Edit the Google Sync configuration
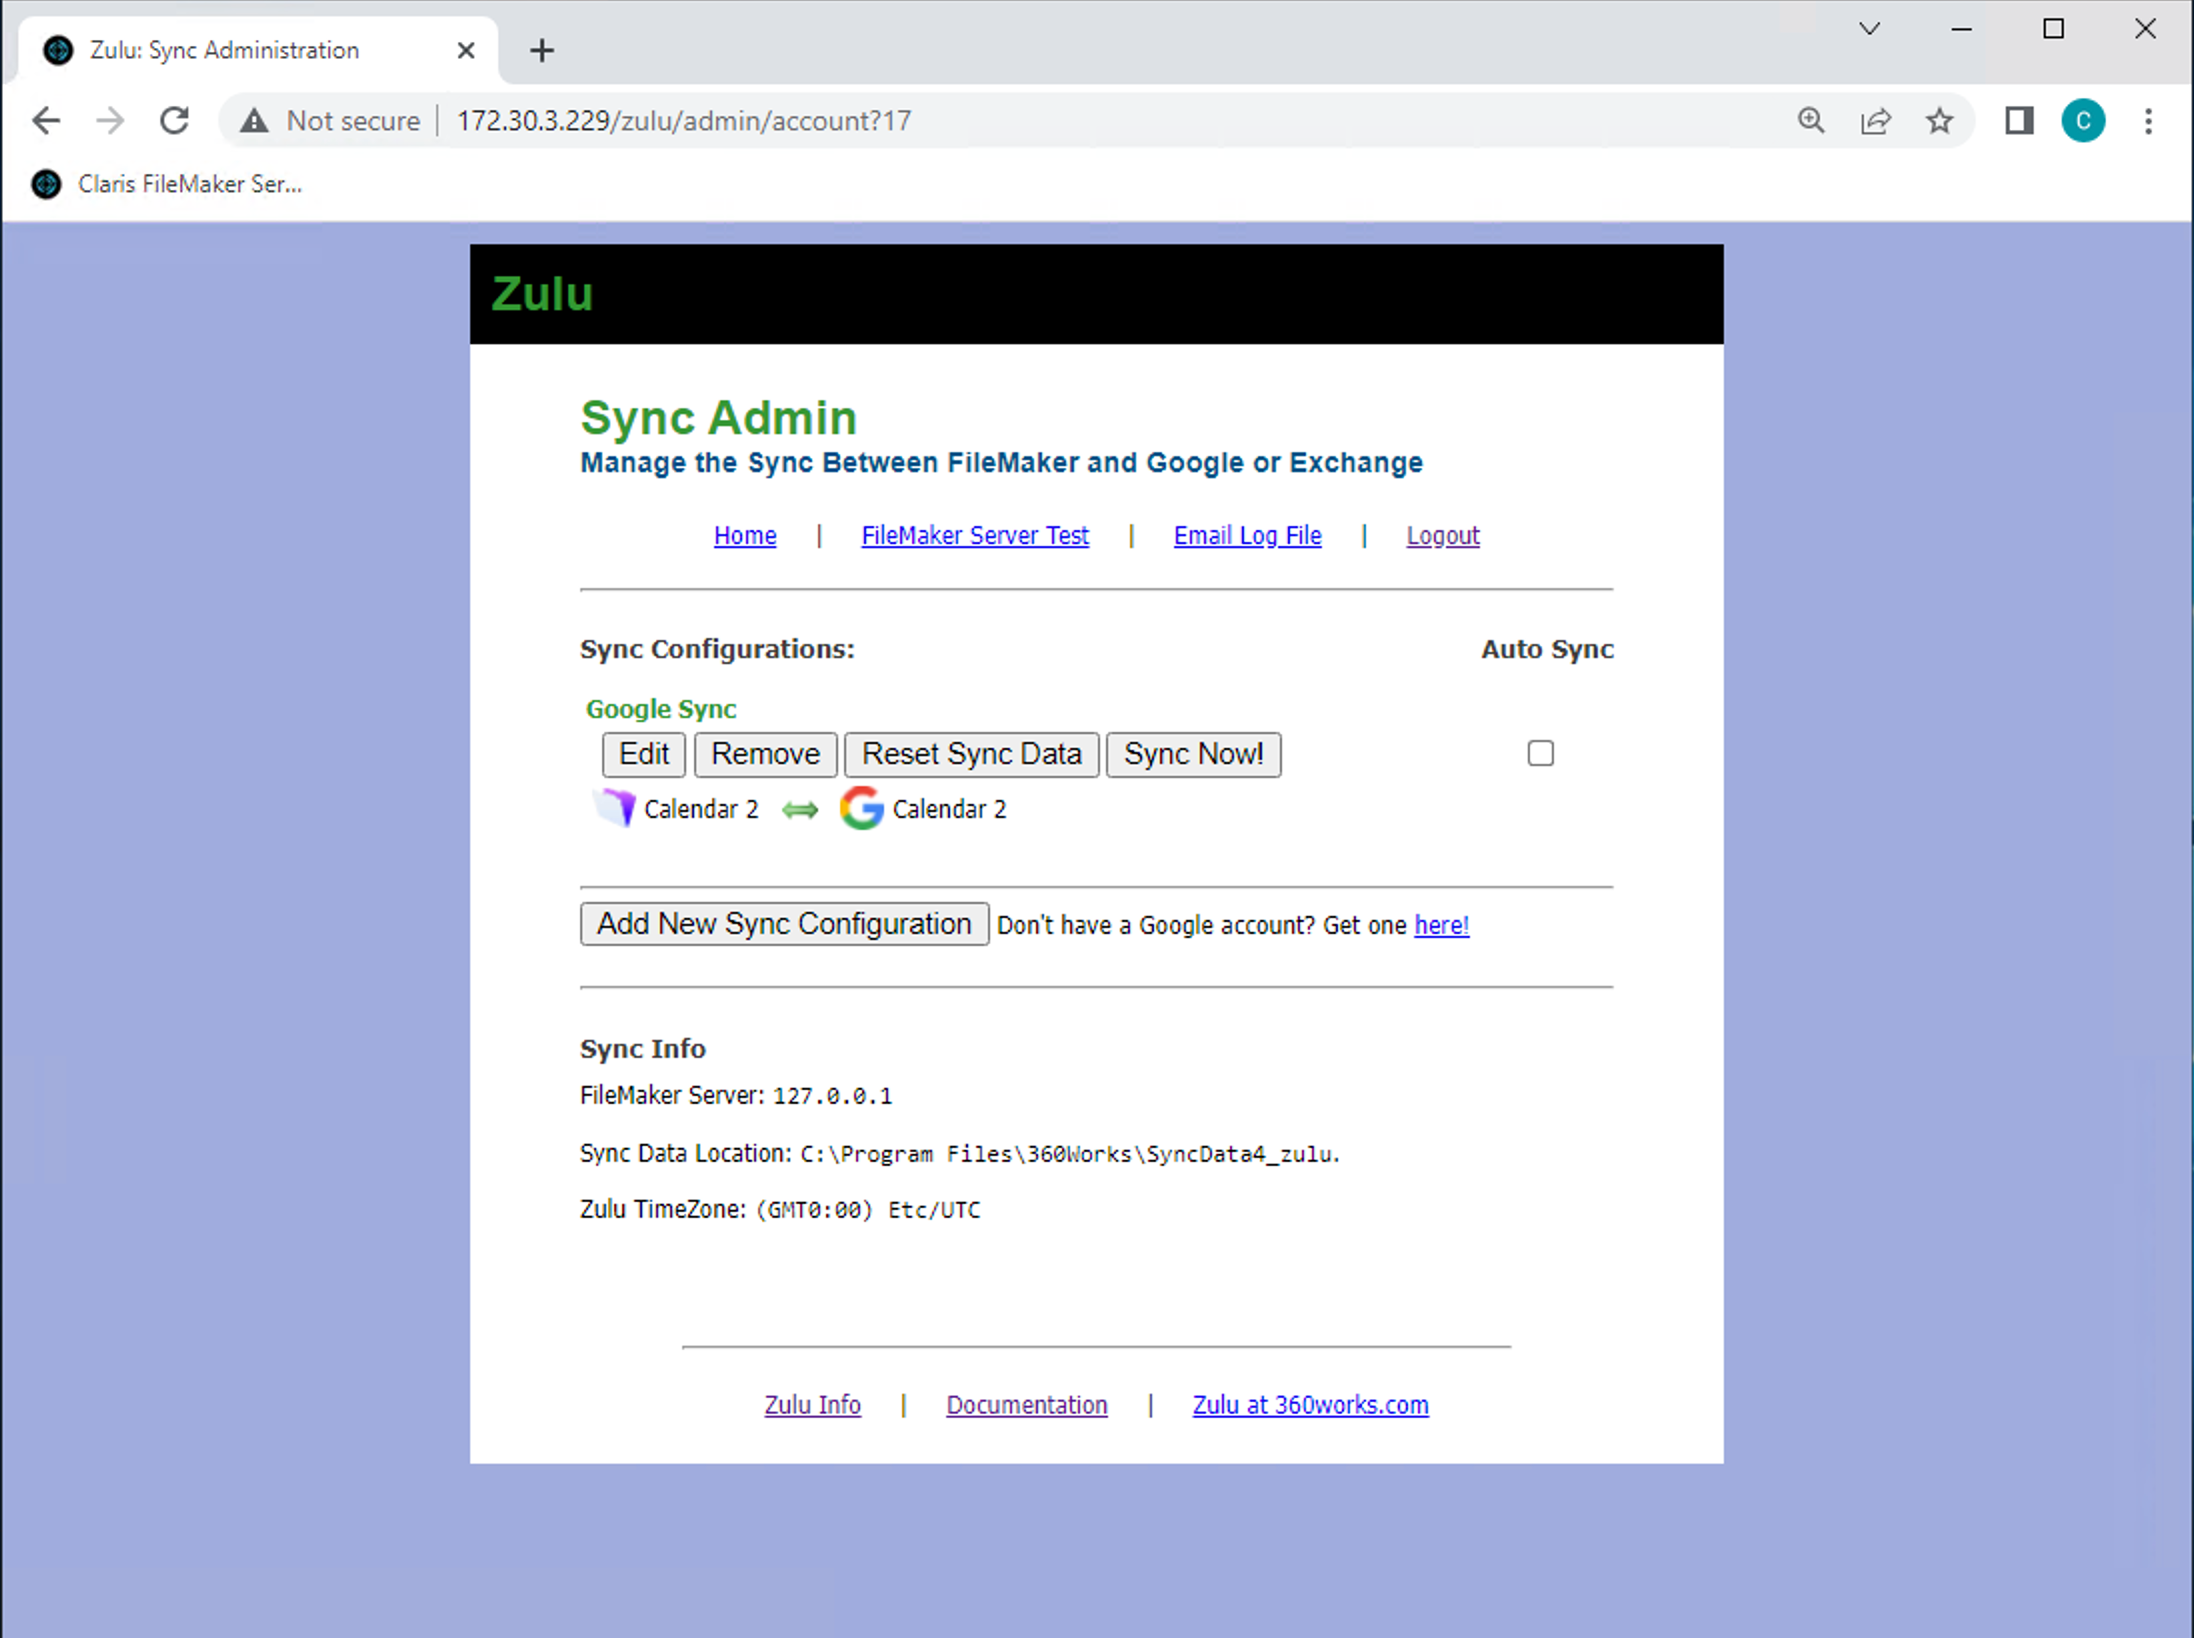Image resolution: width=2194 pixels, height=1638 pixels. (x=644, y=754)
